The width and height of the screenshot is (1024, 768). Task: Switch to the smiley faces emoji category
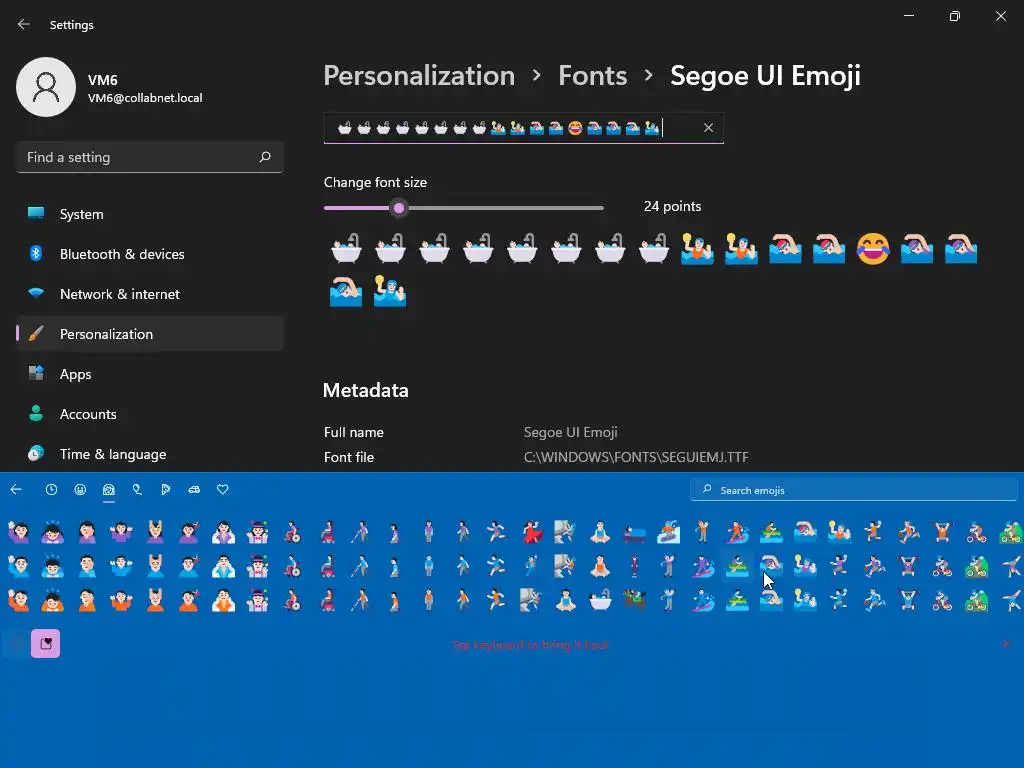tap(80, 490)
